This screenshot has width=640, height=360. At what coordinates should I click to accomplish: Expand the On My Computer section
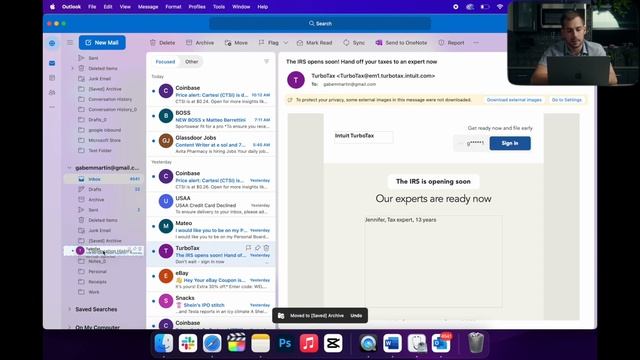69,327
